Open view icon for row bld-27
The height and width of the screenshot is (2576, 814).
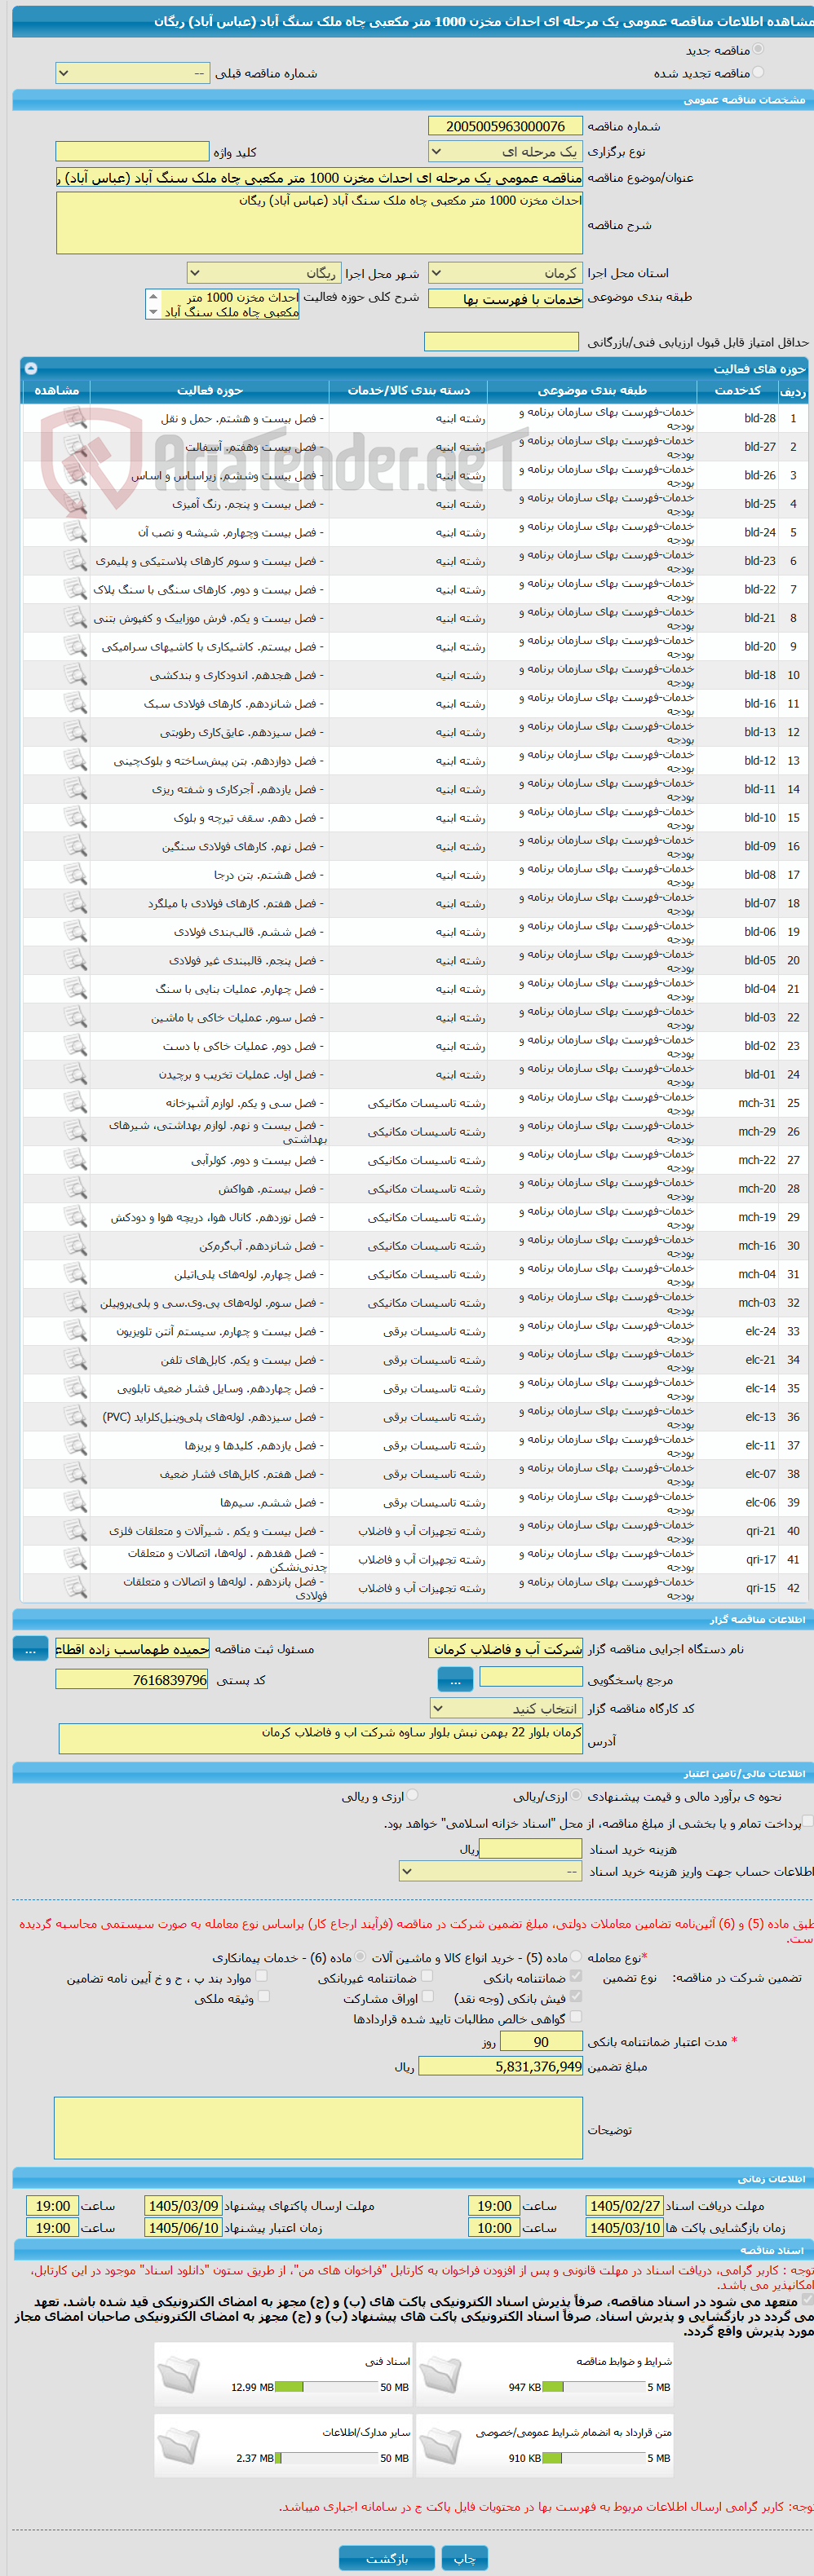click(75, 446)
